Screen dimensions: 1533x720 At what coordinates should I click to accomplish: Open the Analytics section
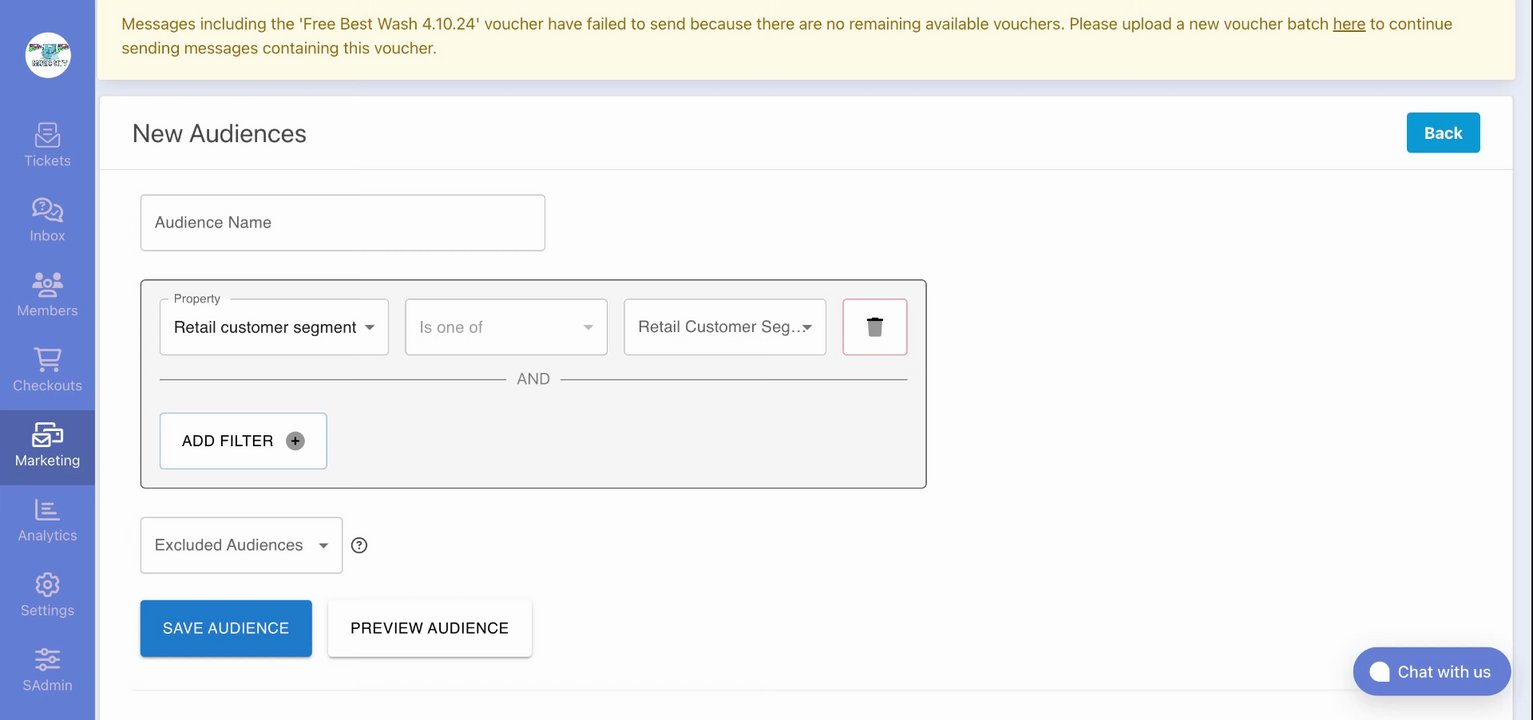tap(47, 520)
